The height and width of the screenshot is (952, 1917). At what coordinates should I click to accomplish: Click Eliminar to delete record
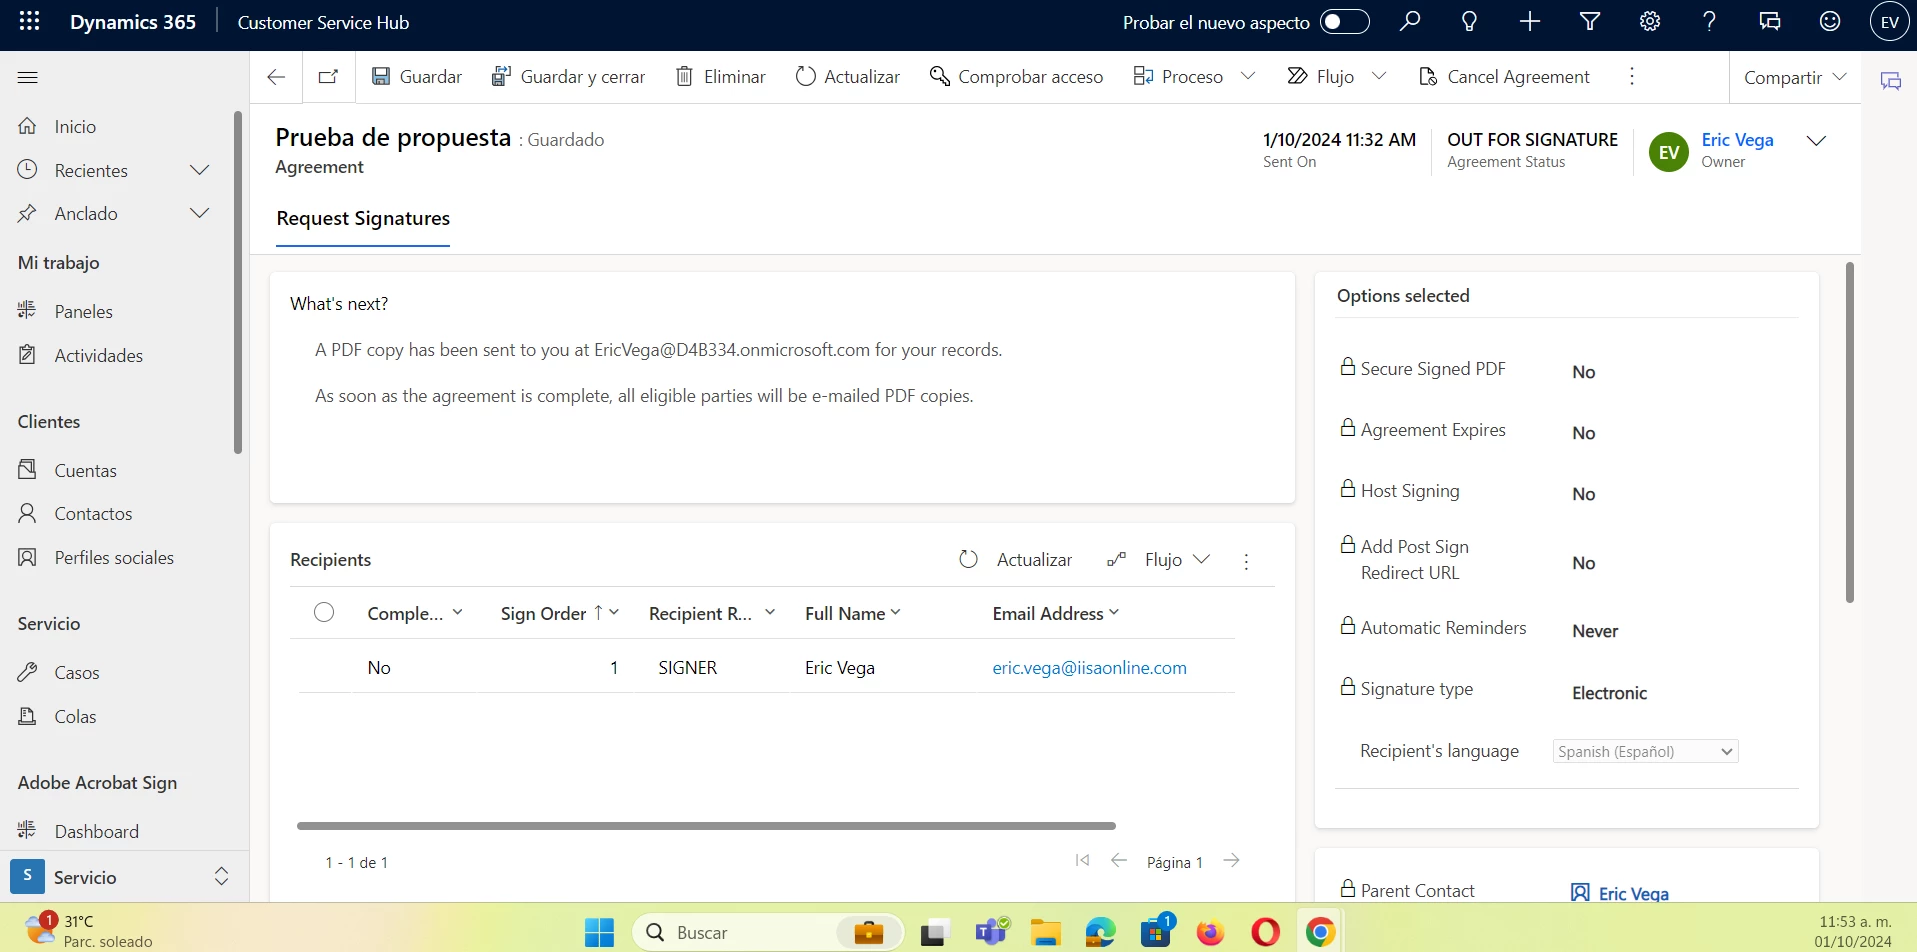tap(720, 77)
